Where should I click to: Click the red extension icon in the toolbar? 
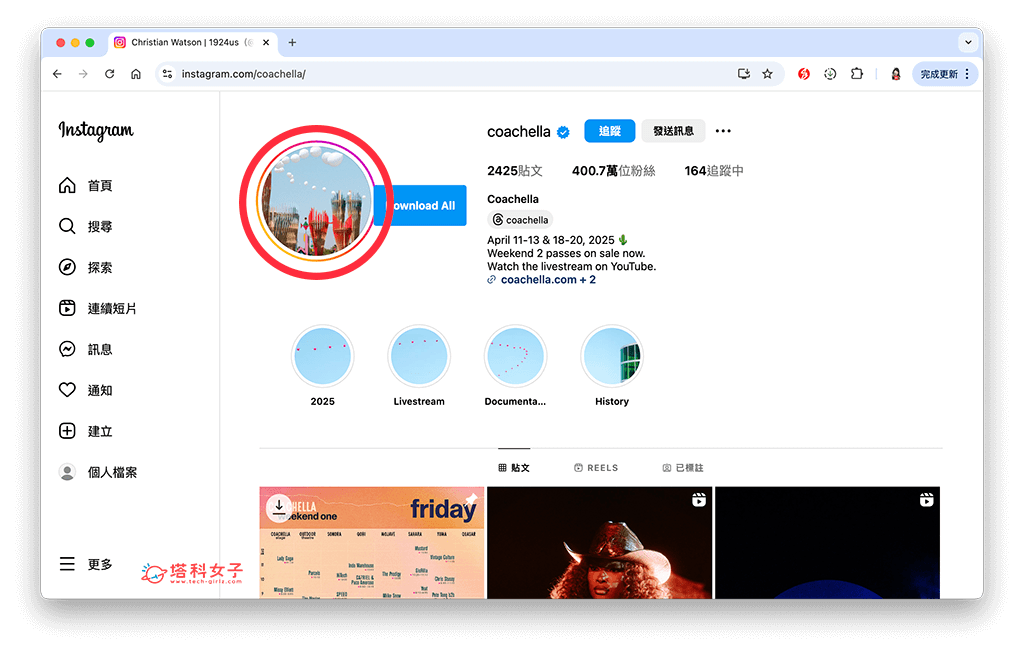pos(804,74)
